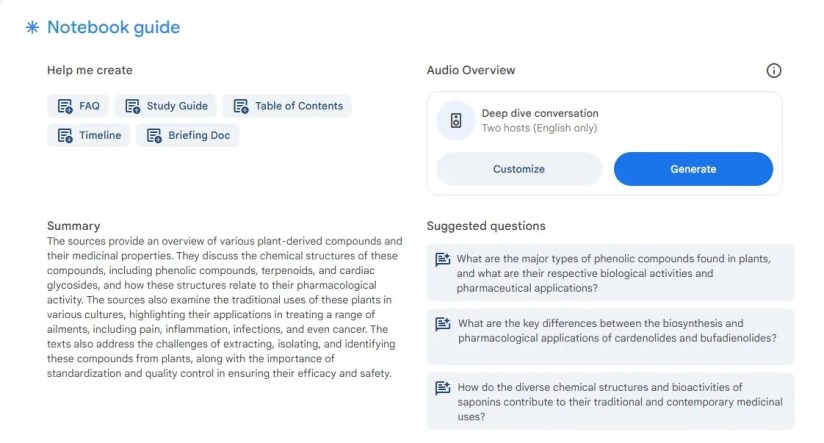Image resolution: width=824 pixels, height=443 pixels.
Task: Click the Notebook guide asterisk icon
Action: (32, 28)
